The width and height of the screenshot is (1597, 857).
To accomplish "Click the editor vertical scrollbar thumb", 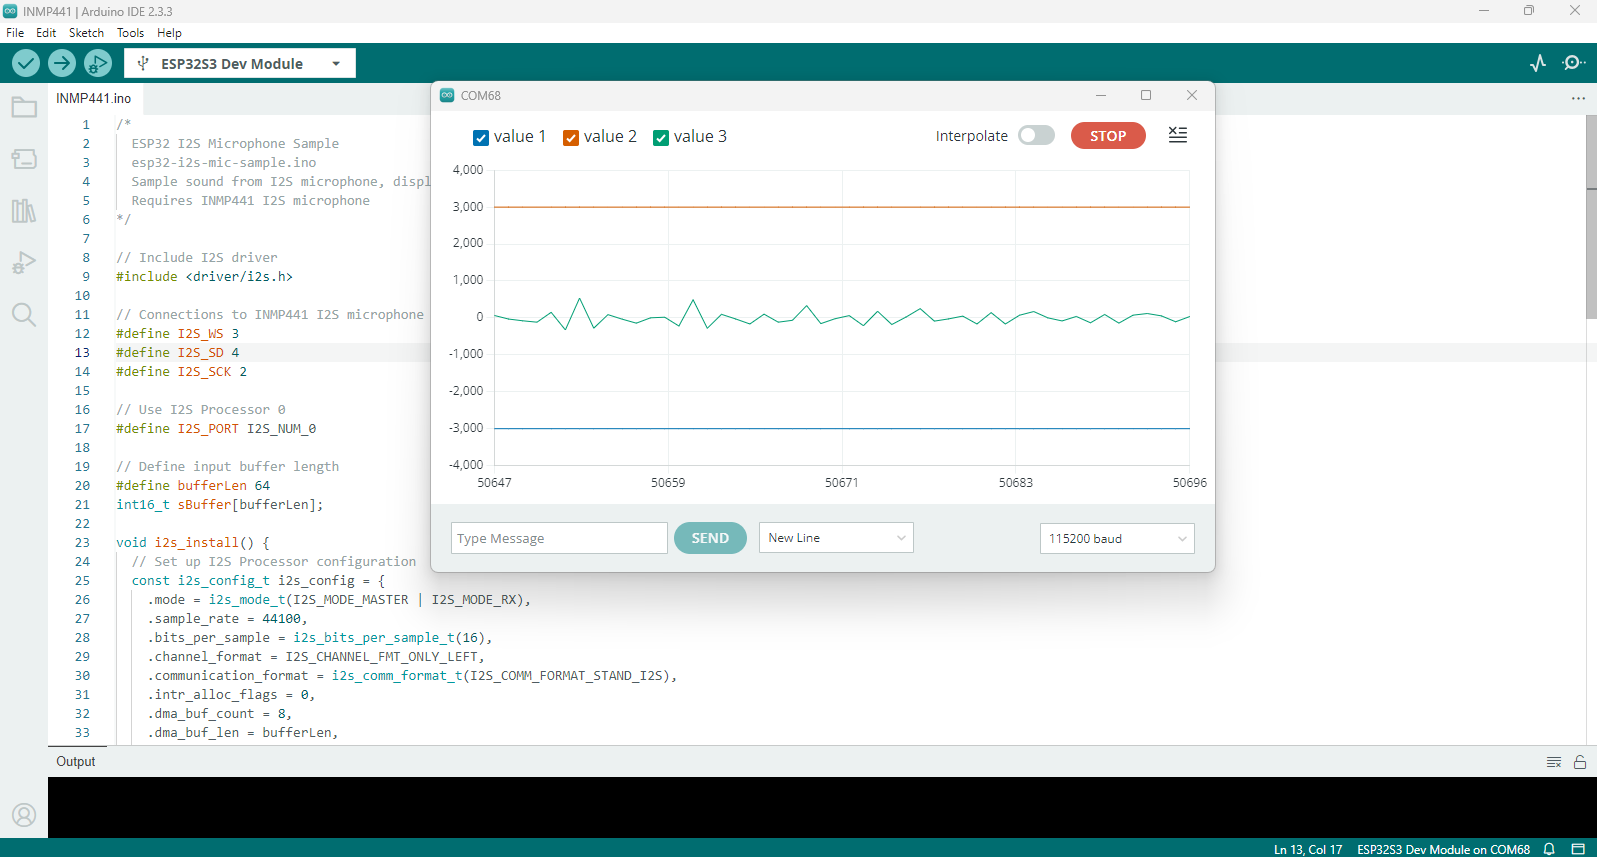I will [x=1591, y=217].
